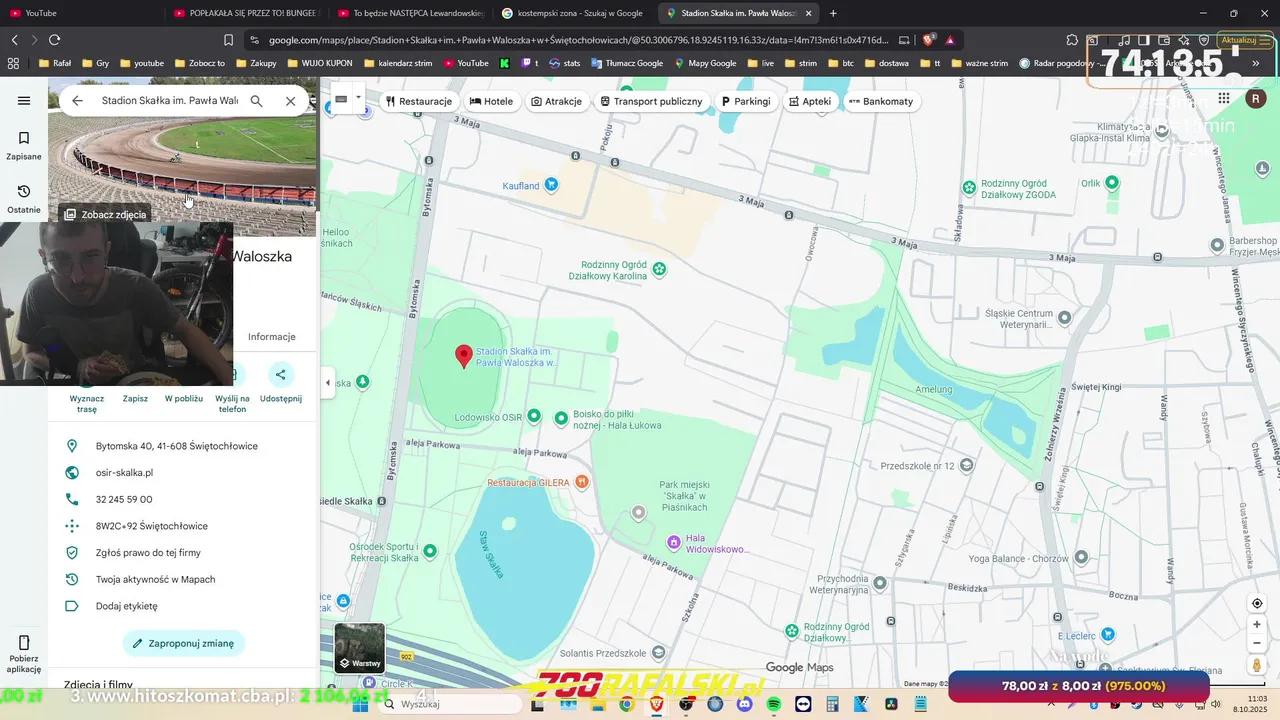
Task: Open Pobierz aplikację in the sidebar
Action: (24, 653)
